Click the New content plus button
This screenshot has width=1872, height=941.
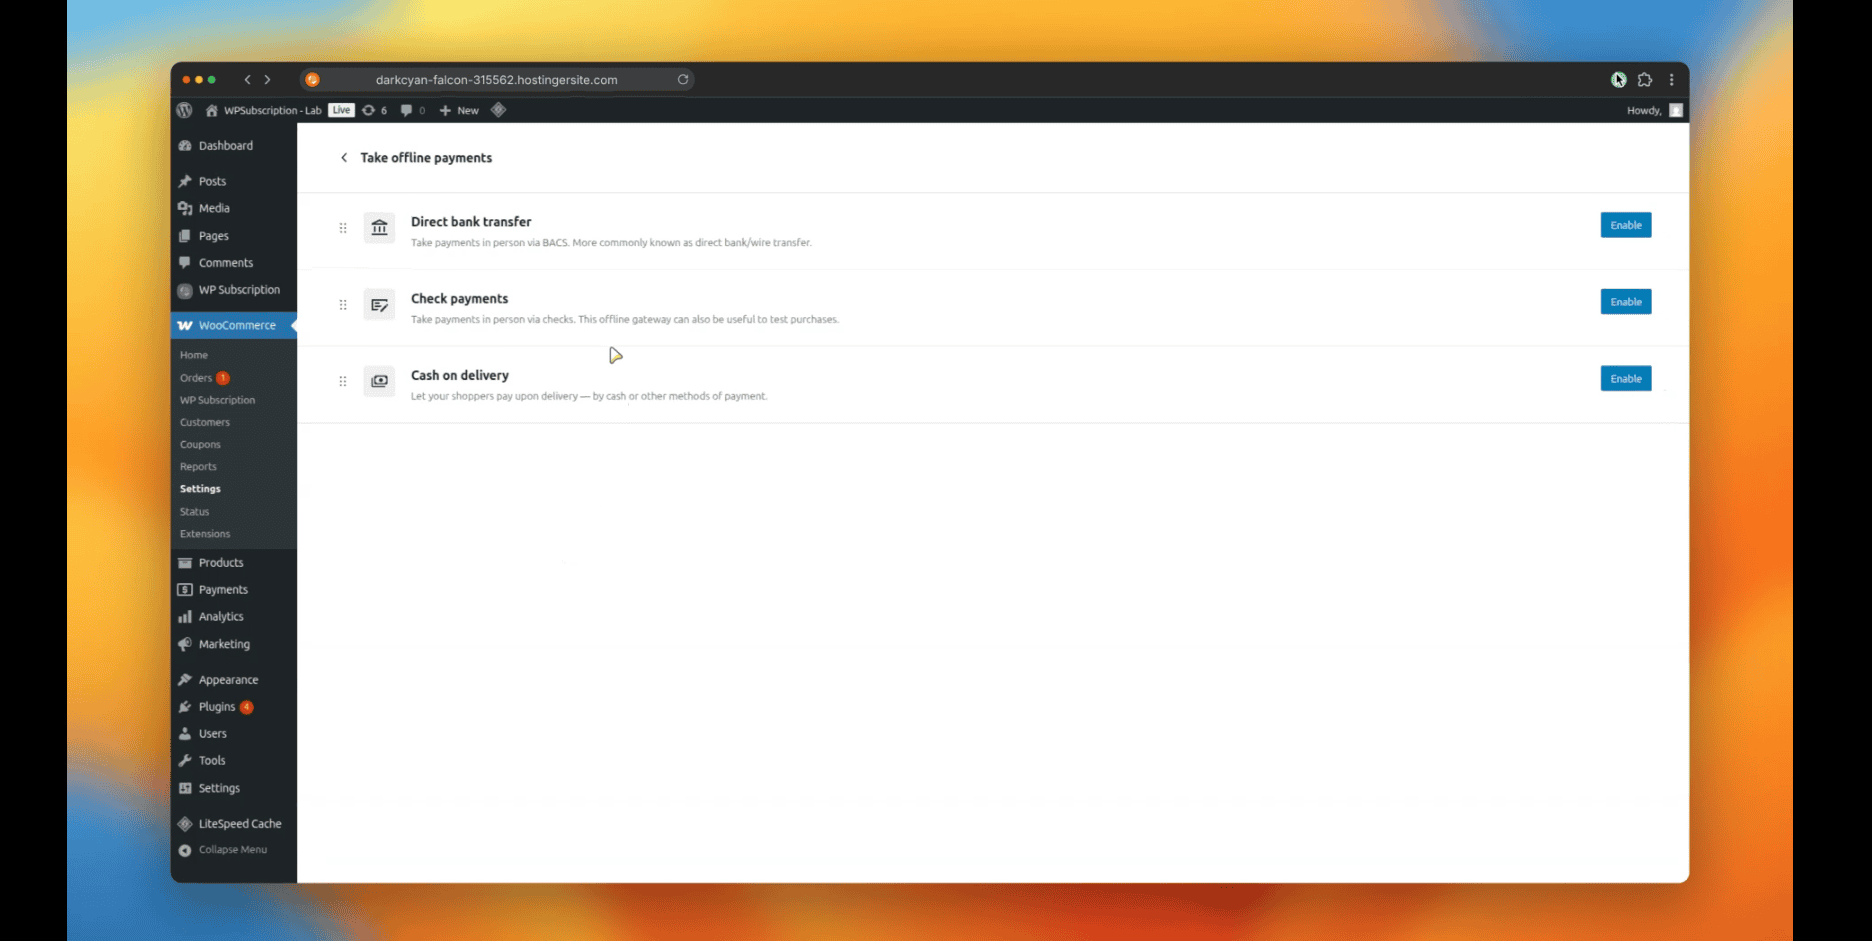459,110
